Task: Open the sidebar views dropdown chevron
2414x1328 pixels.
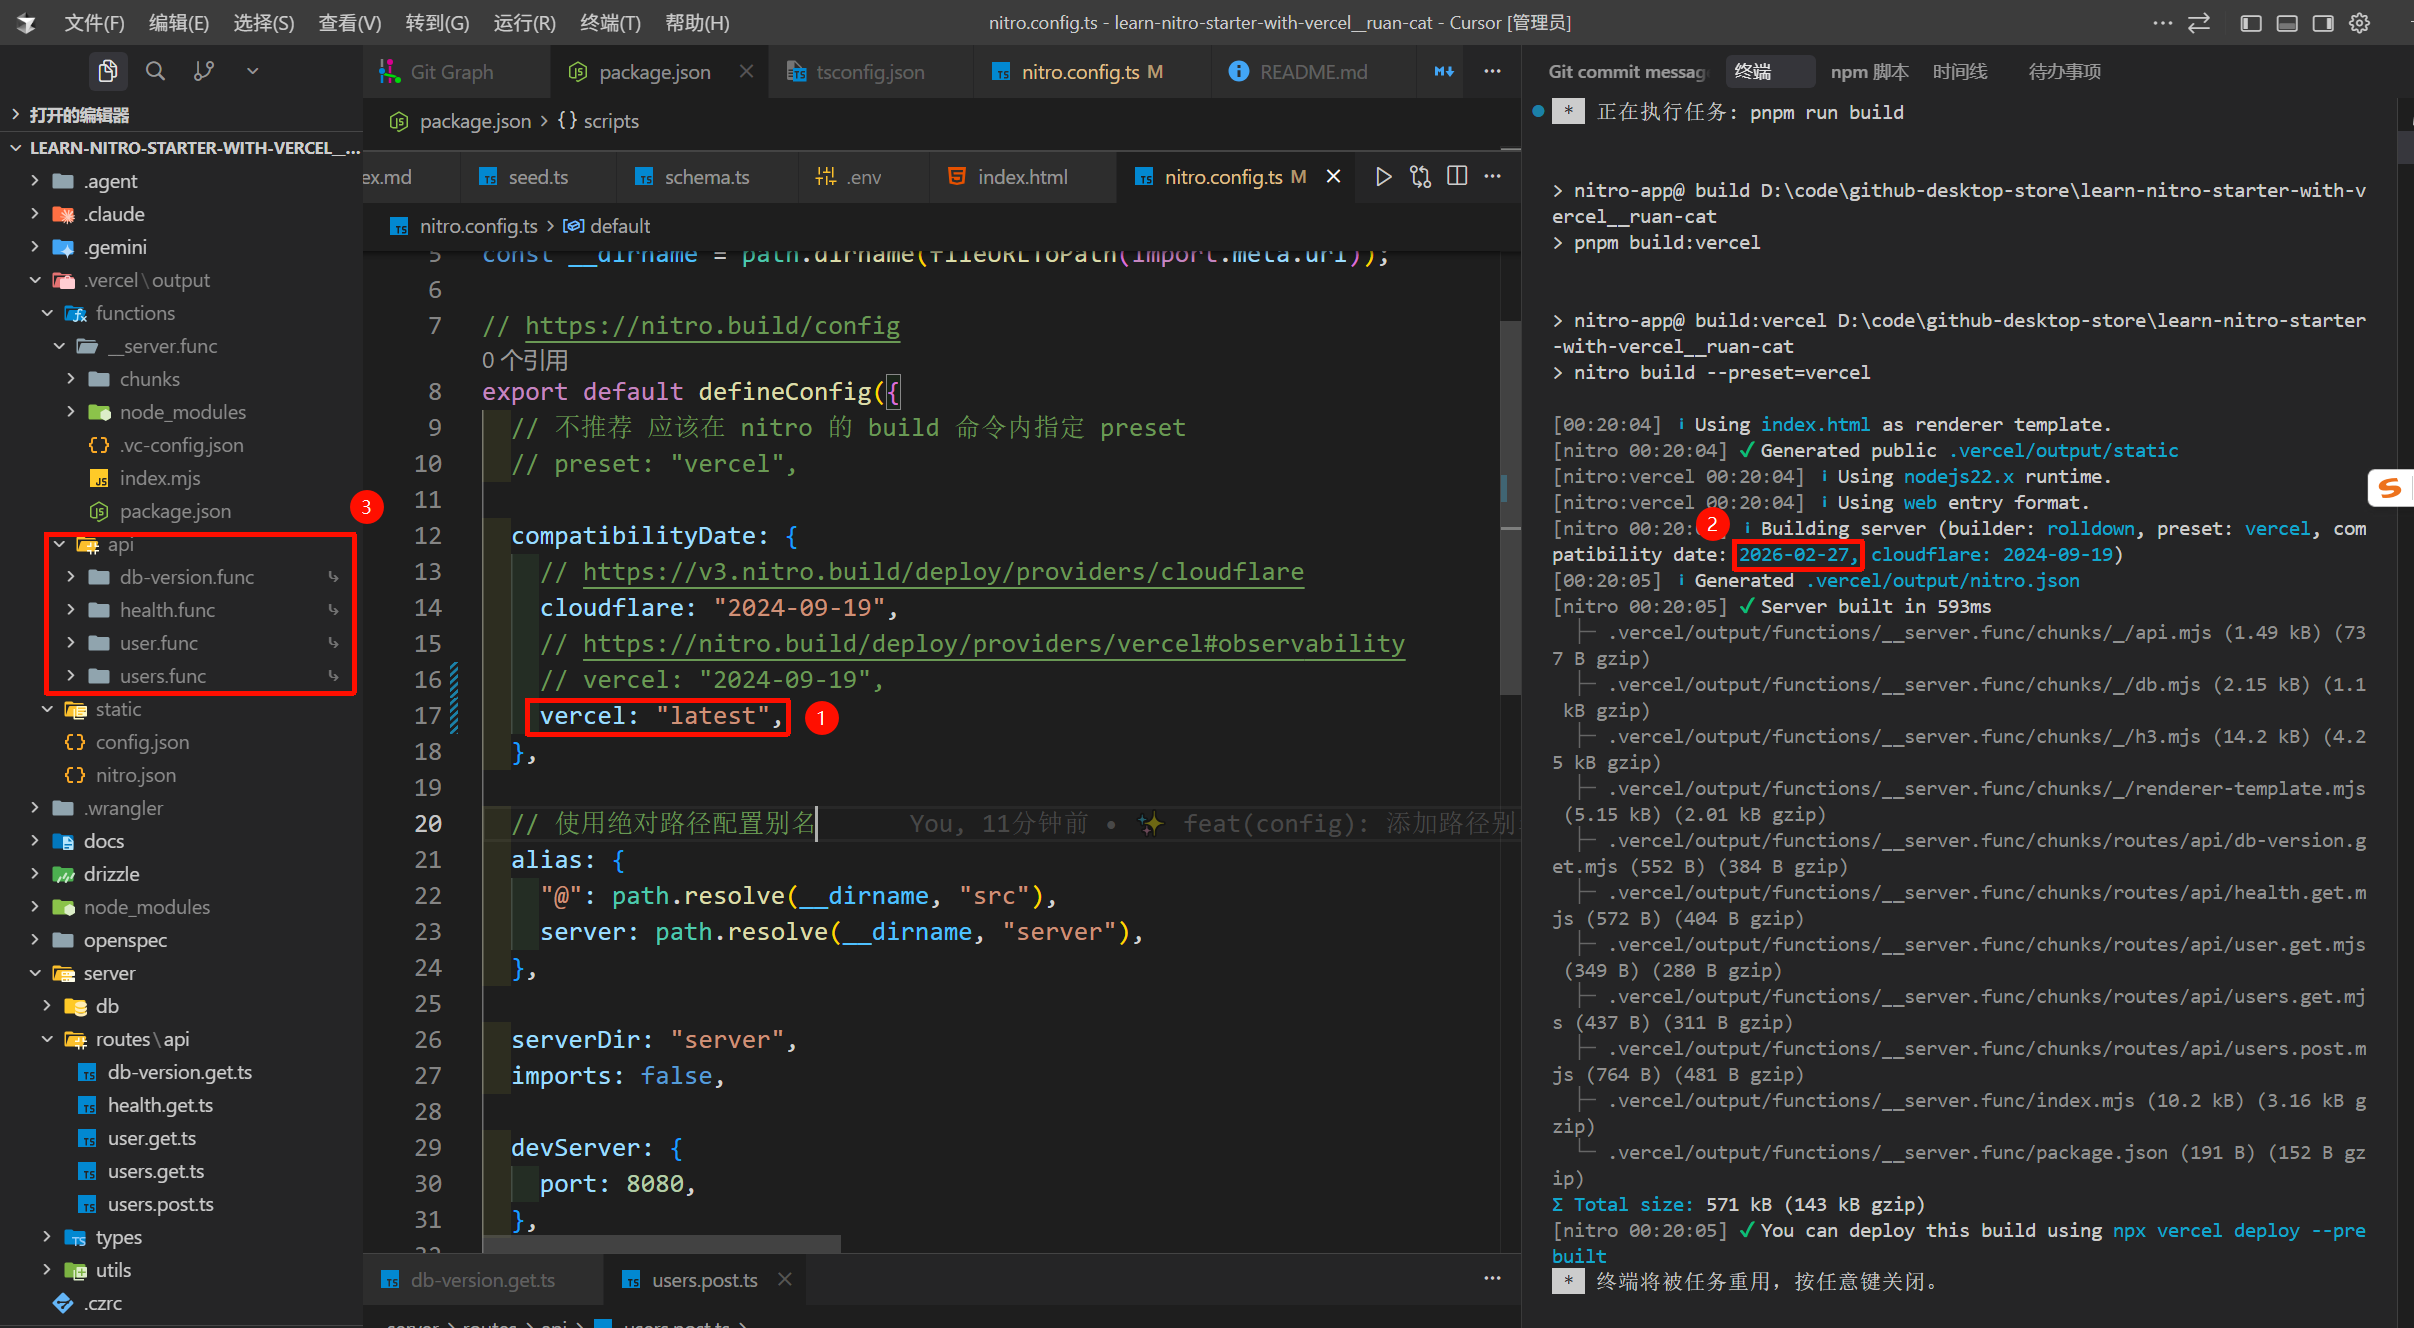Action: coord(252,71)
